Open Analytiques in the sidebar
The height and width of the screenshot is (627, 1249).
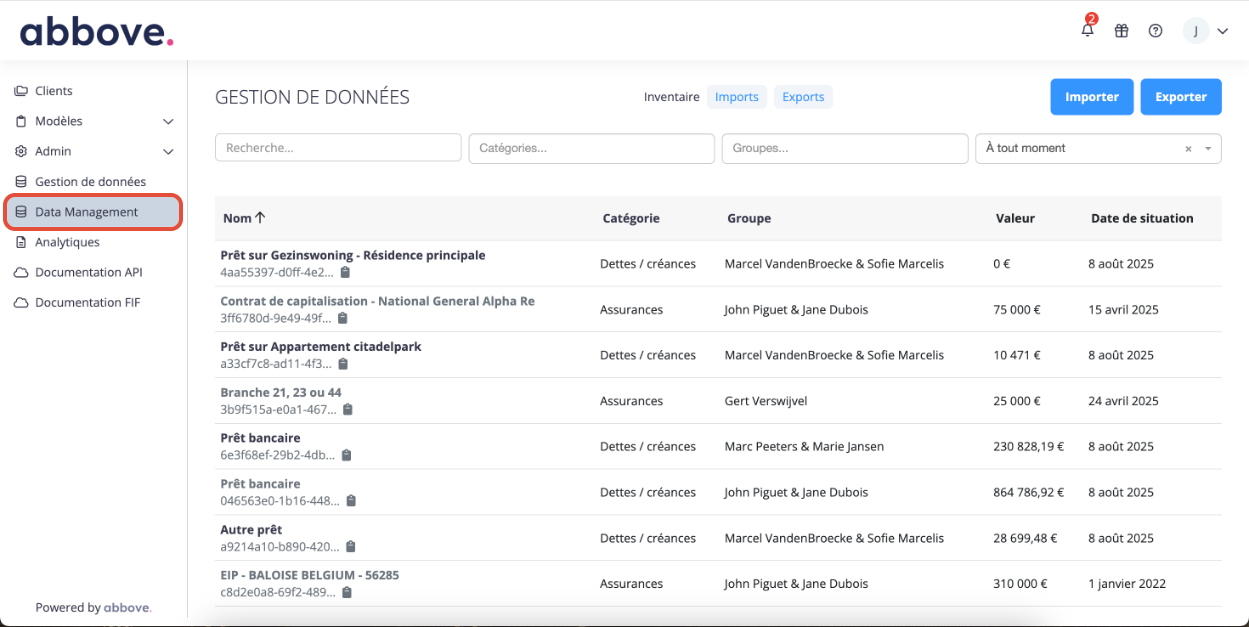click(x=67, y=242)
